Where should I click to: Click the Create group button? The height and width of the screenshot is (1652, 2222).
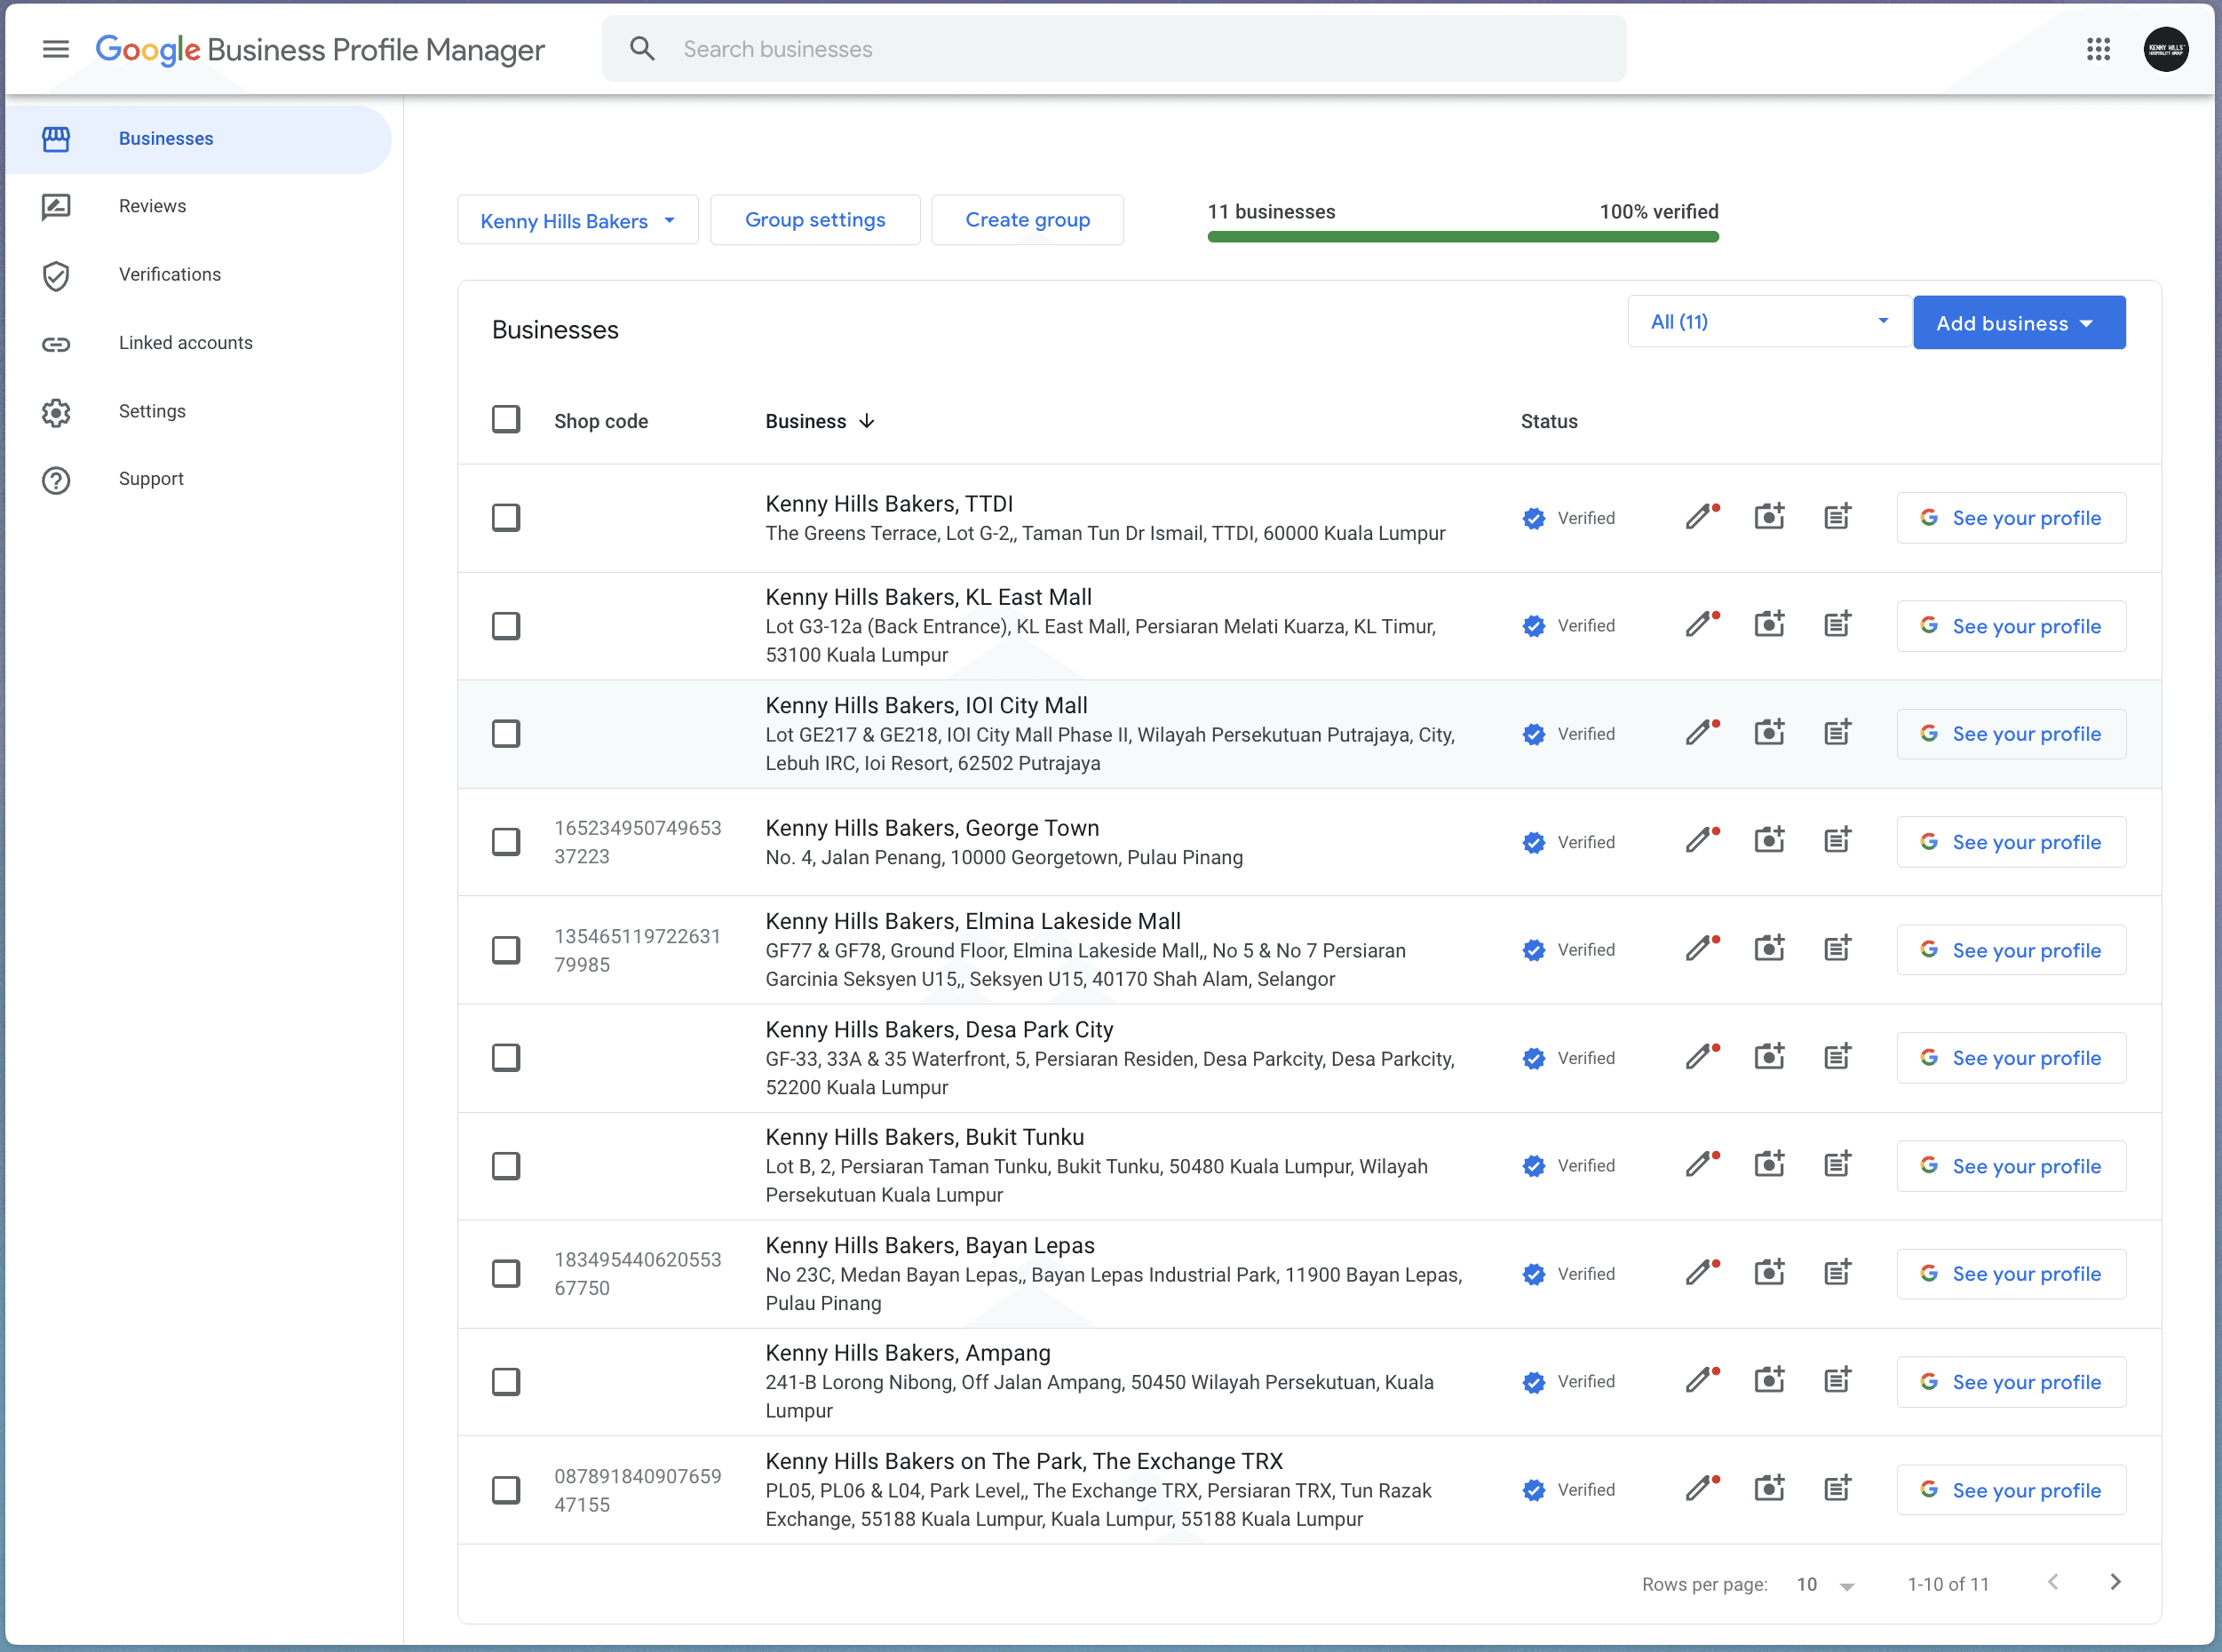point(1027,219)
